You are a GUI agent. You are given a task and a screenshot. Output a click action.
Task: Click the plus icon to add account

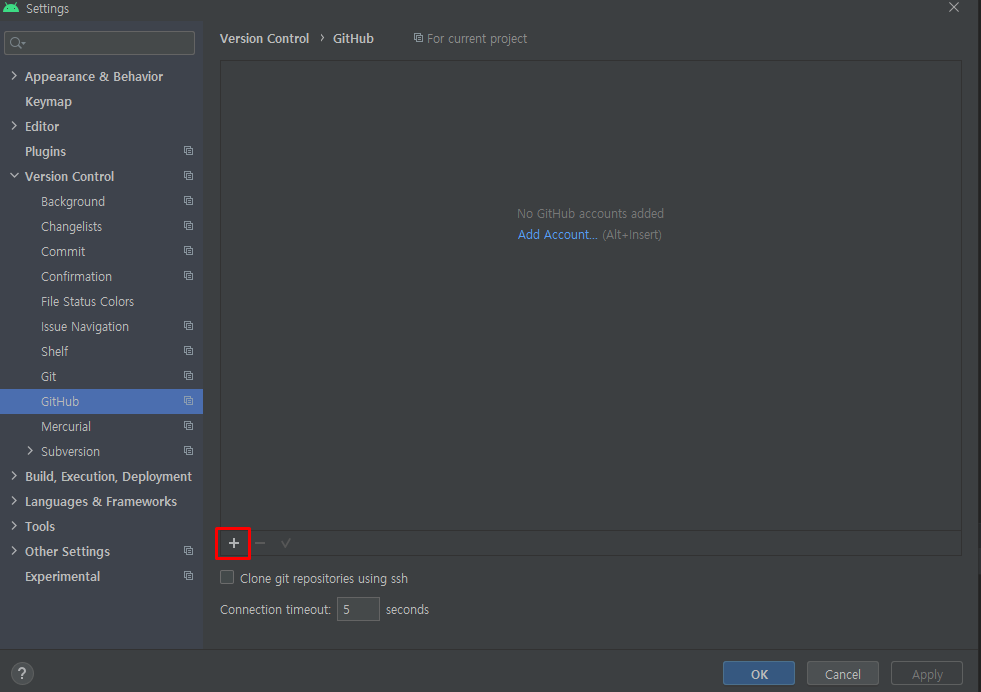233,543
